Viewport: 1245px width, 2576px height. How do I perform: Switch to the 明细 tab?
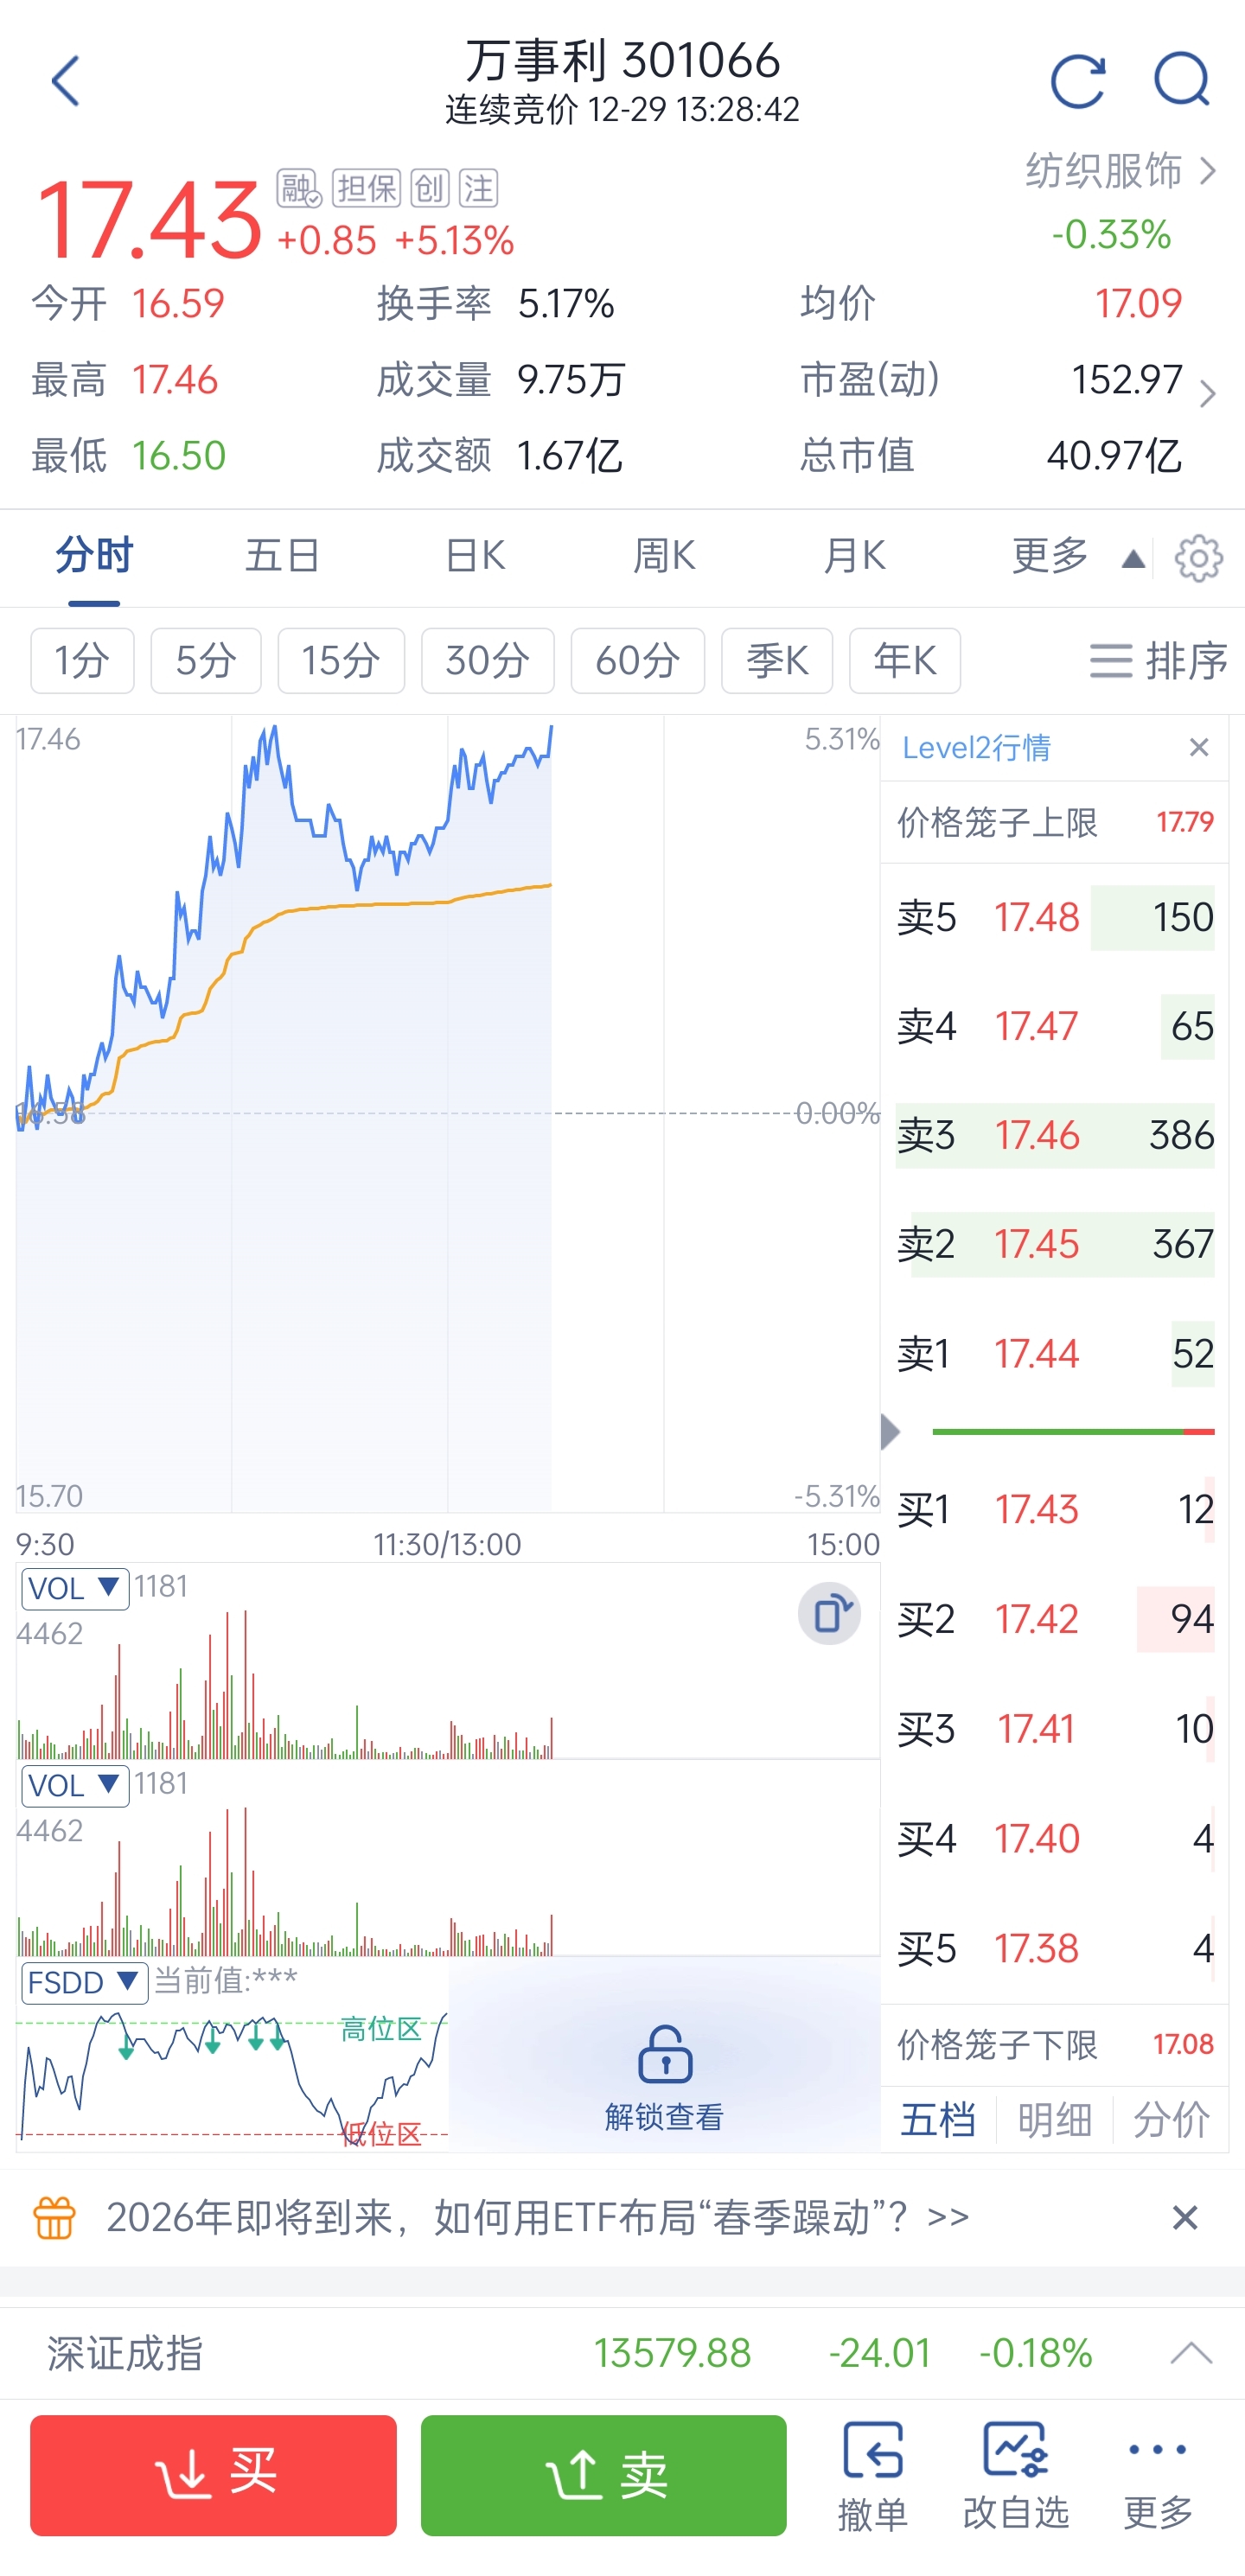pyautogui.click(x=1054, y=2119)
